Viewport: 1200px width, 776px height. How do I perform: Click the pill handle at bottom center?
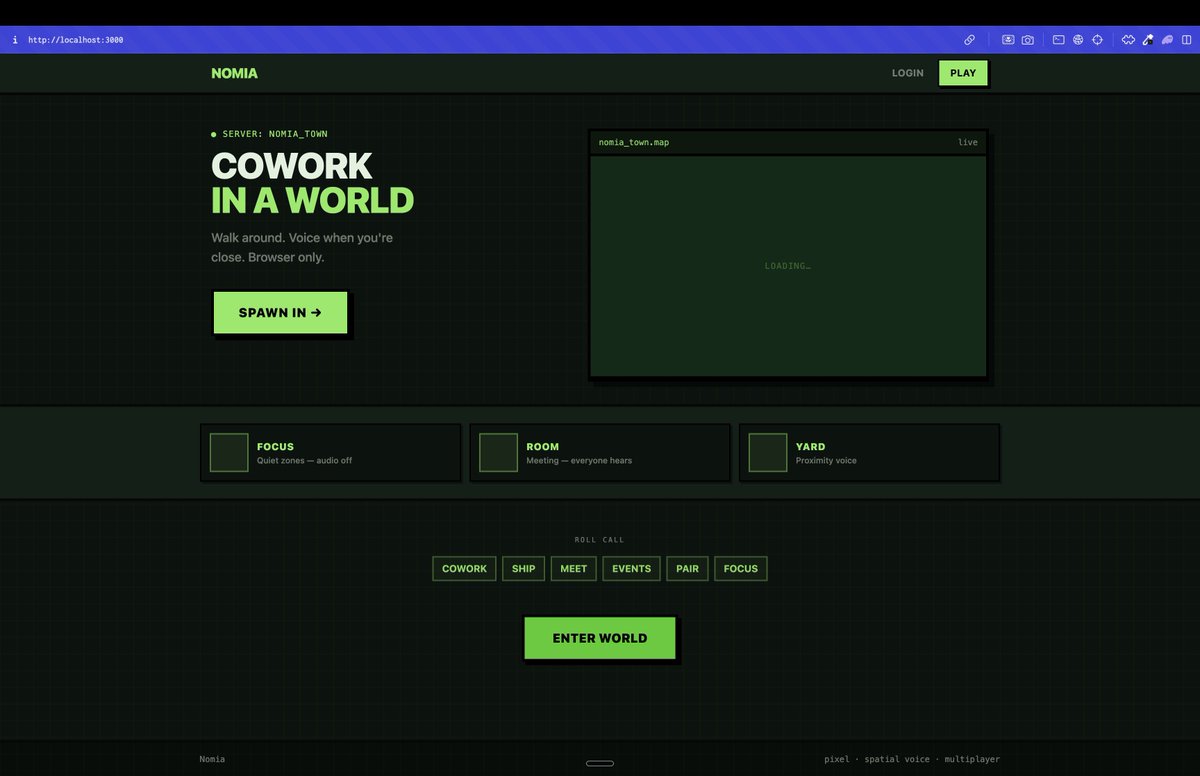[600, 763]
